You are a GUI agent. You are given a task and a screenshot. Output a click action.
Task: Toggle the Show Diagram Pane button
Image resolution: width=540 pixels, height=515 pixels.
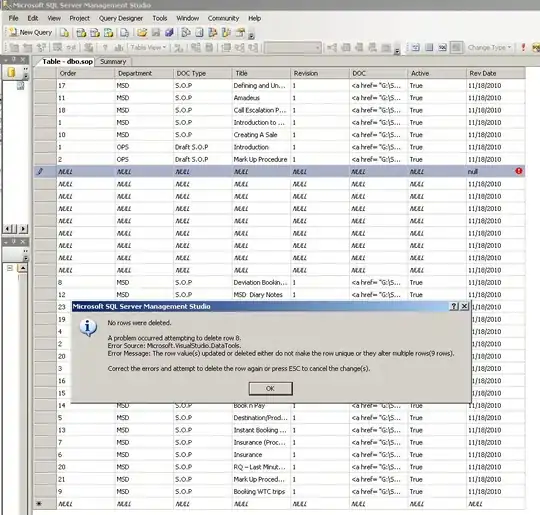416,47
